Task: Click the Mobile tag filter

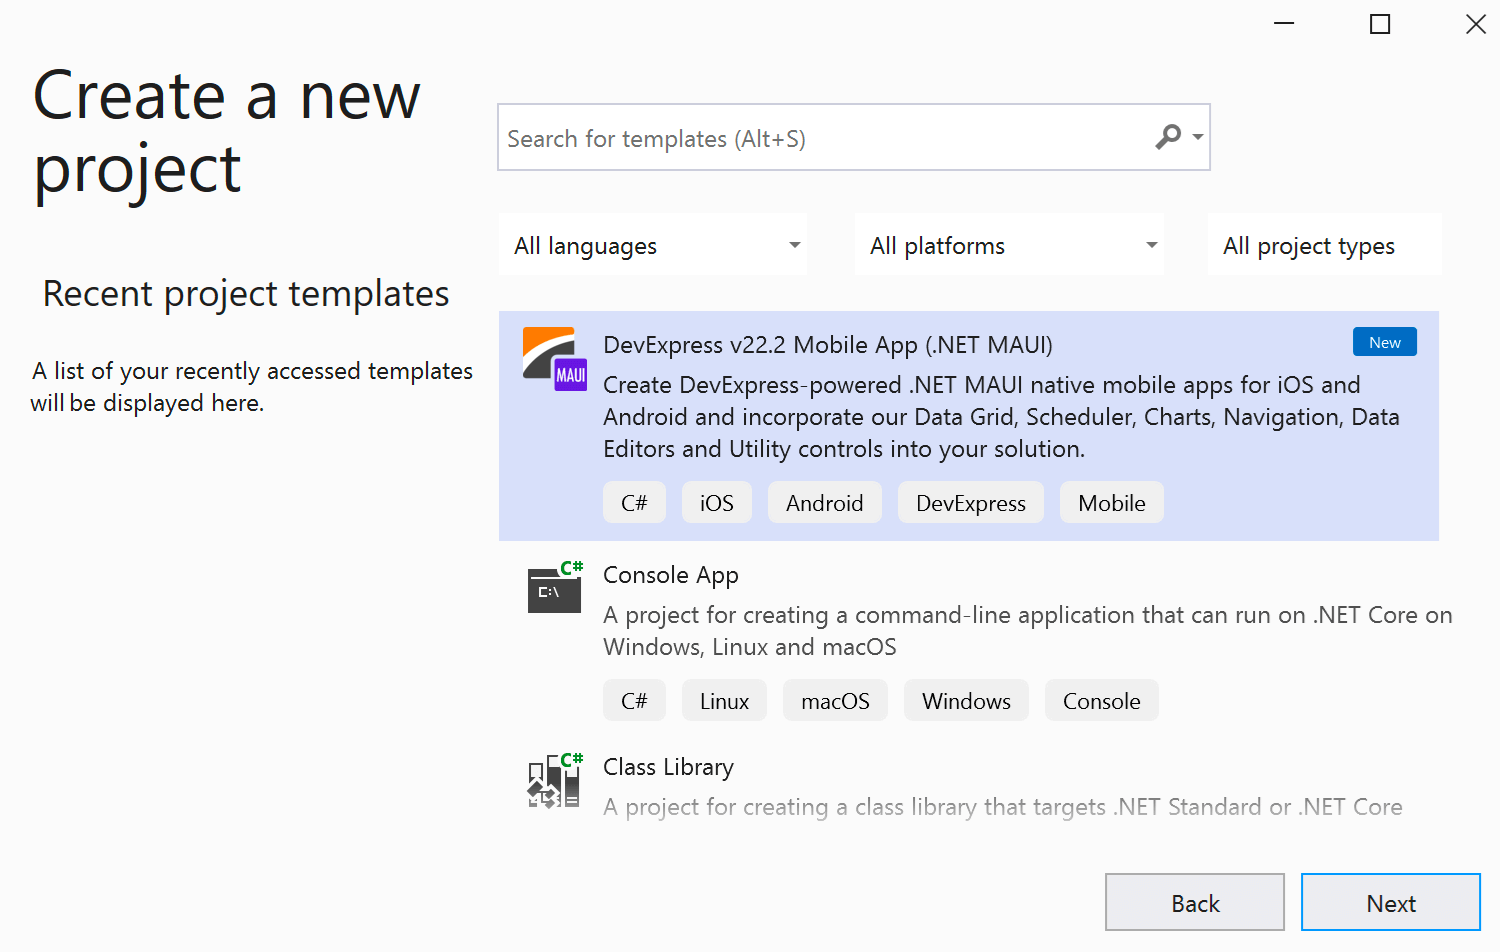Action: [1111, 502]
